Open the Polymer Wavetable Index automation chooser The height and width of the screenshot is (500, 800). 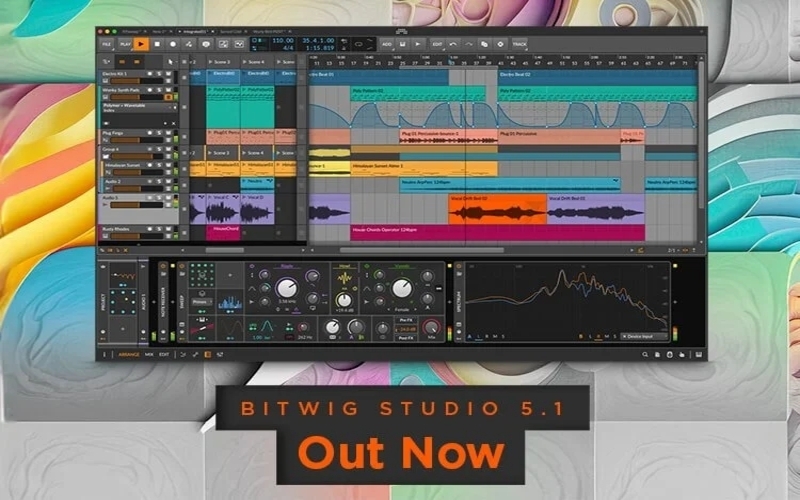tap(139, 108)
